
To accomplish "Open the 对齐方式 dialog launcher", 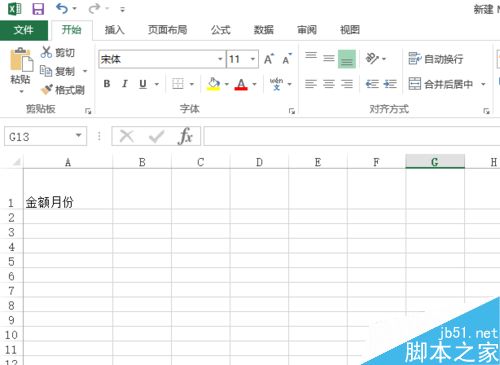I will click(x=486, y=111).
